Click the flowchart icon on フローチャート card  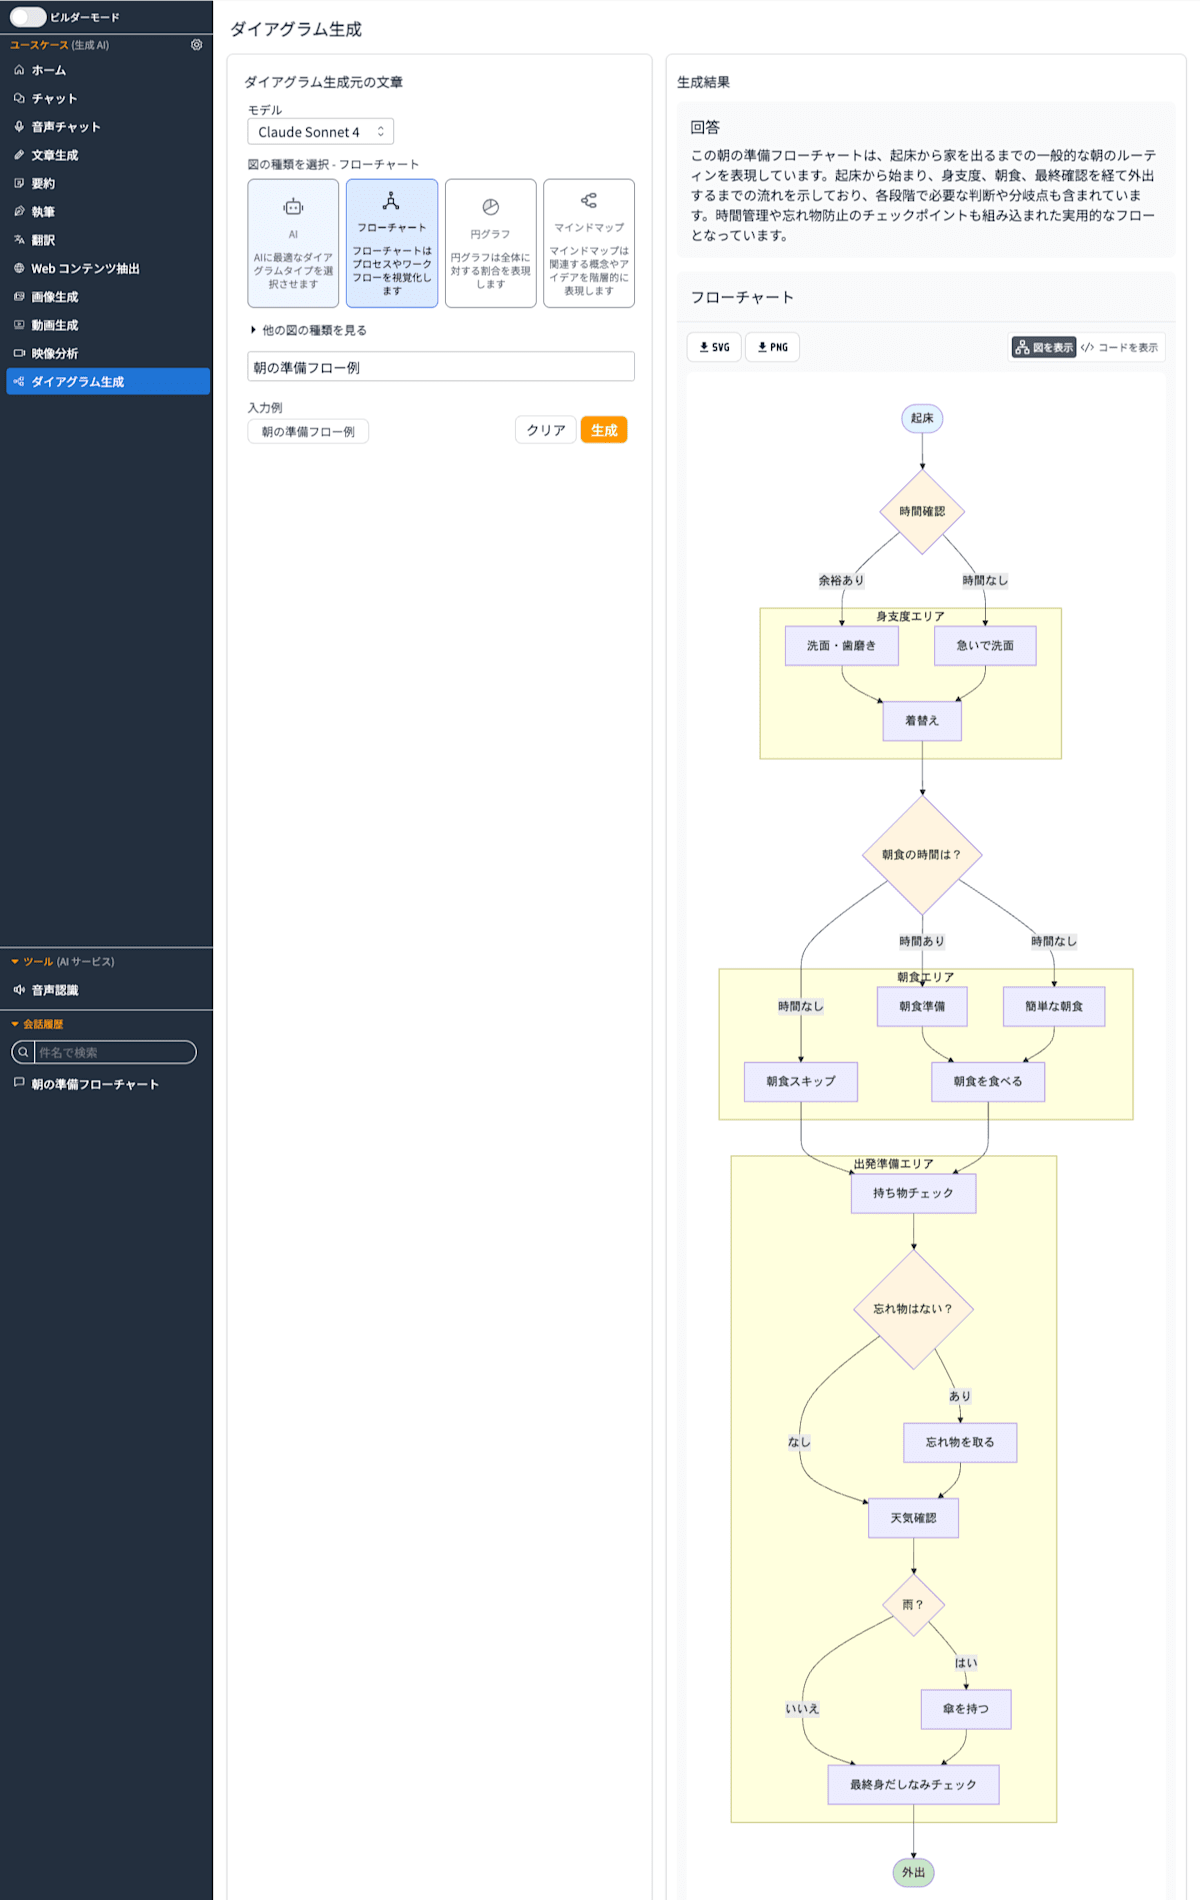pyautogui.click(x=391, y=201)
